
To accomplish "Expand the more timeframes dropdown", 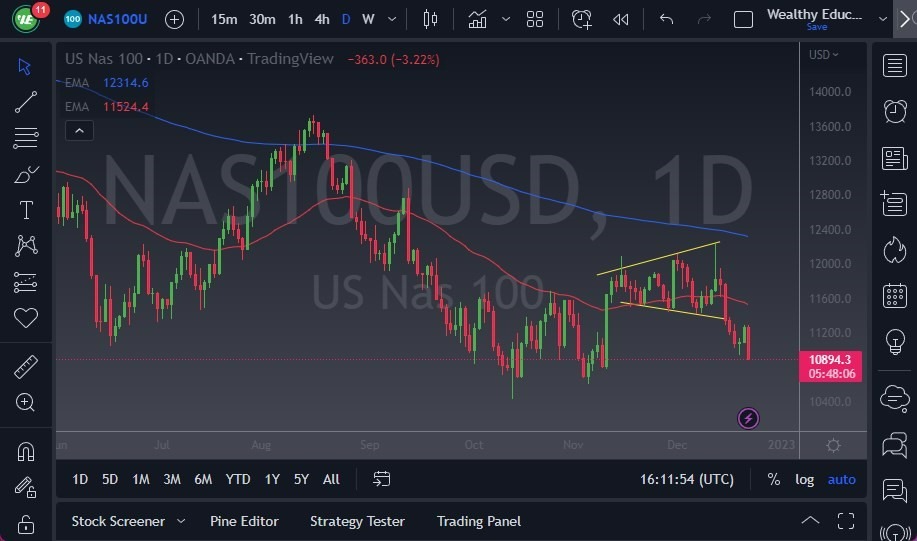I will pos(392,19).
